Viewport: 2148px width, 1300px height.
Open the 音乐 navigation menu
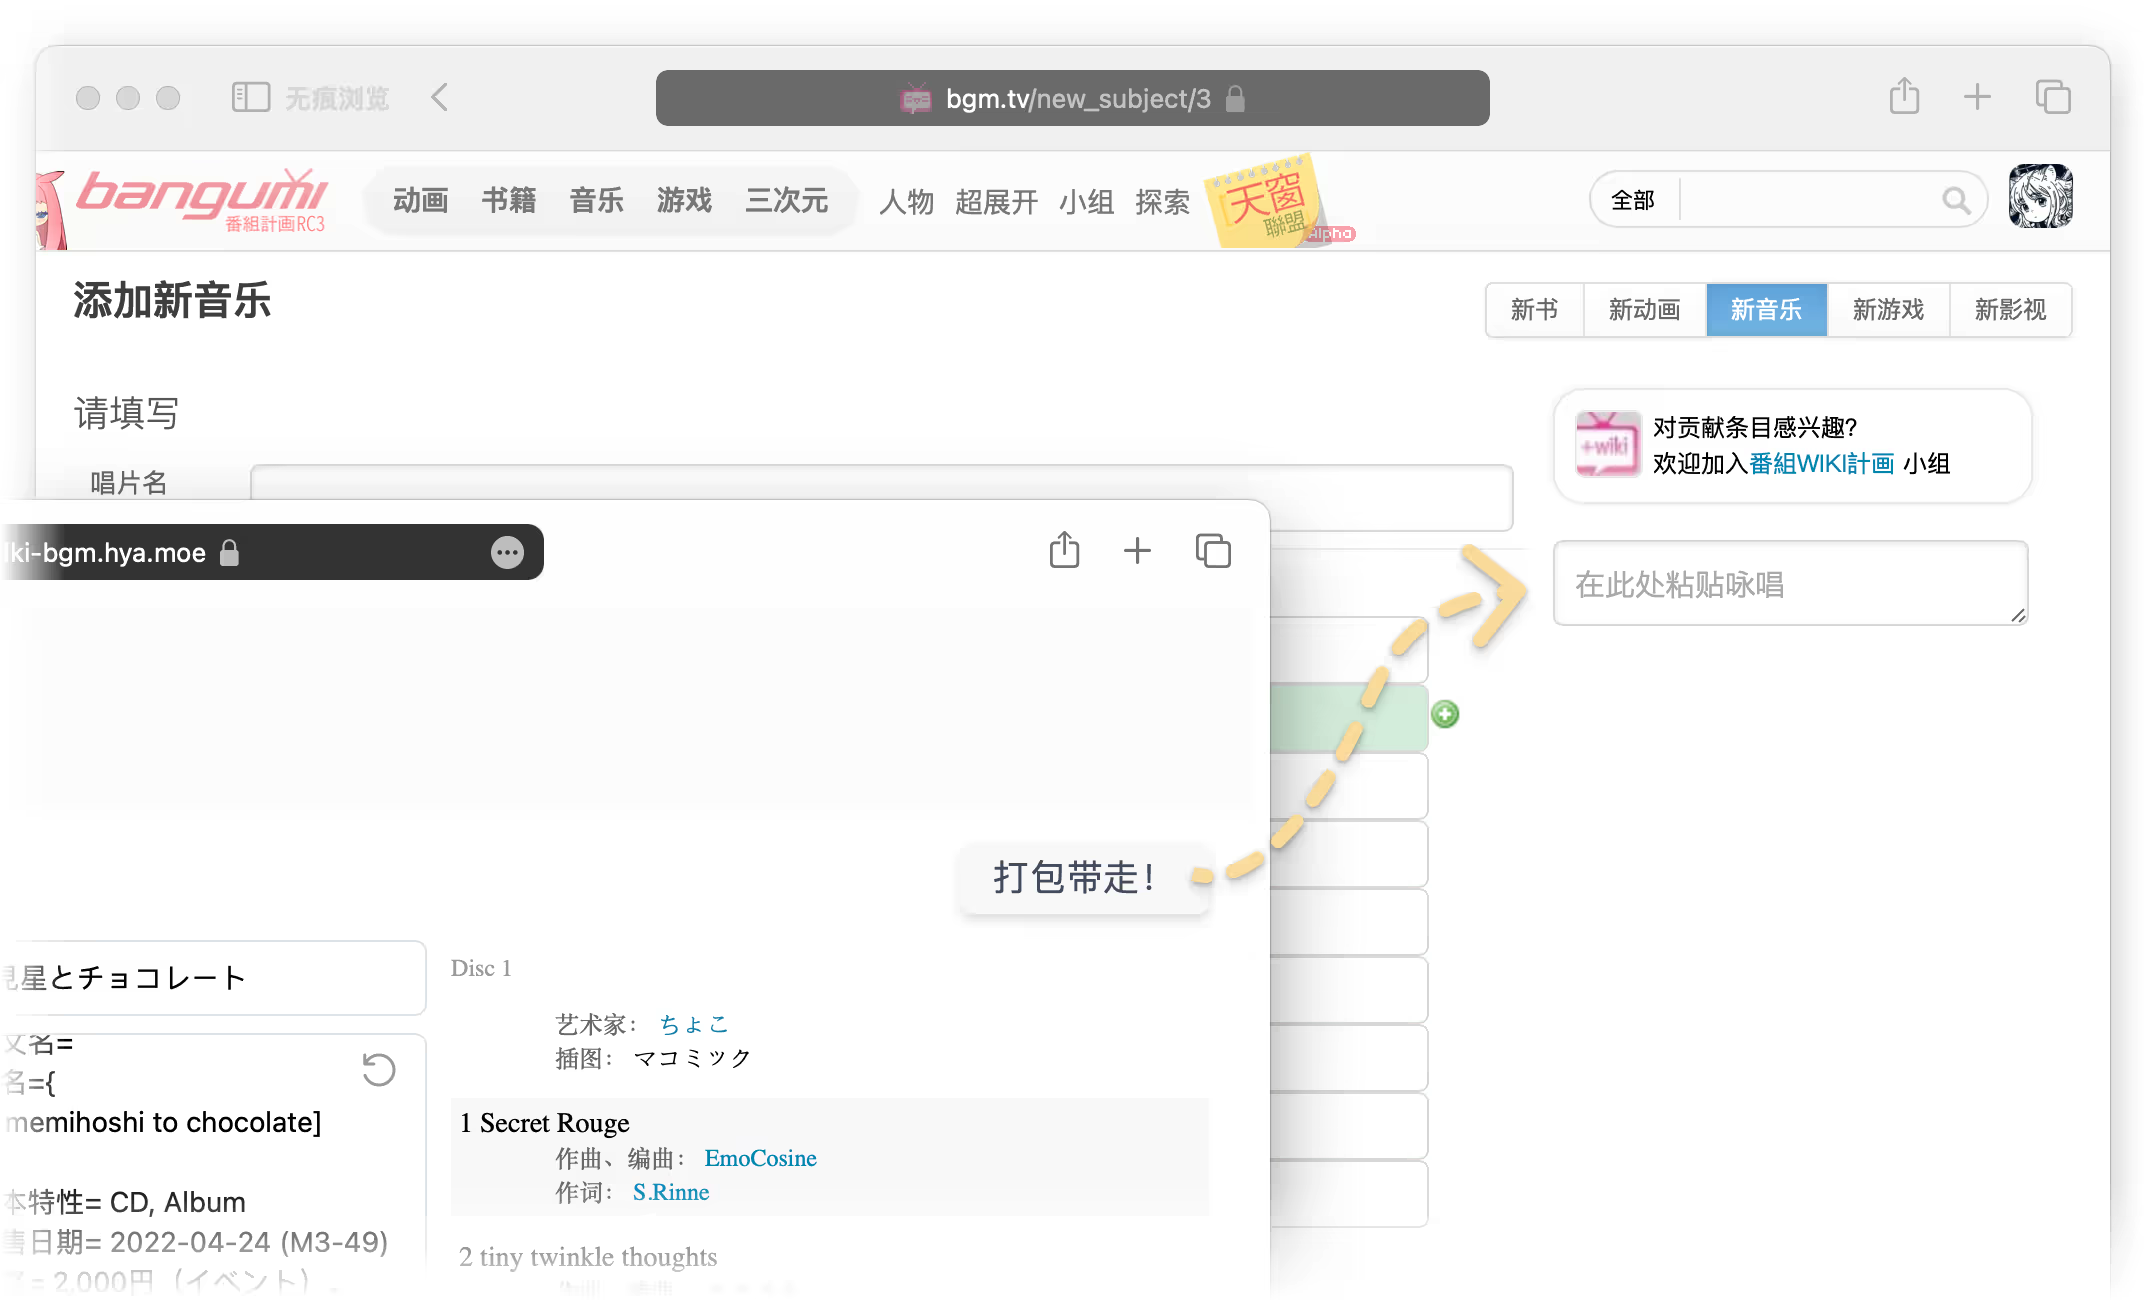click(x=596, y=200)
